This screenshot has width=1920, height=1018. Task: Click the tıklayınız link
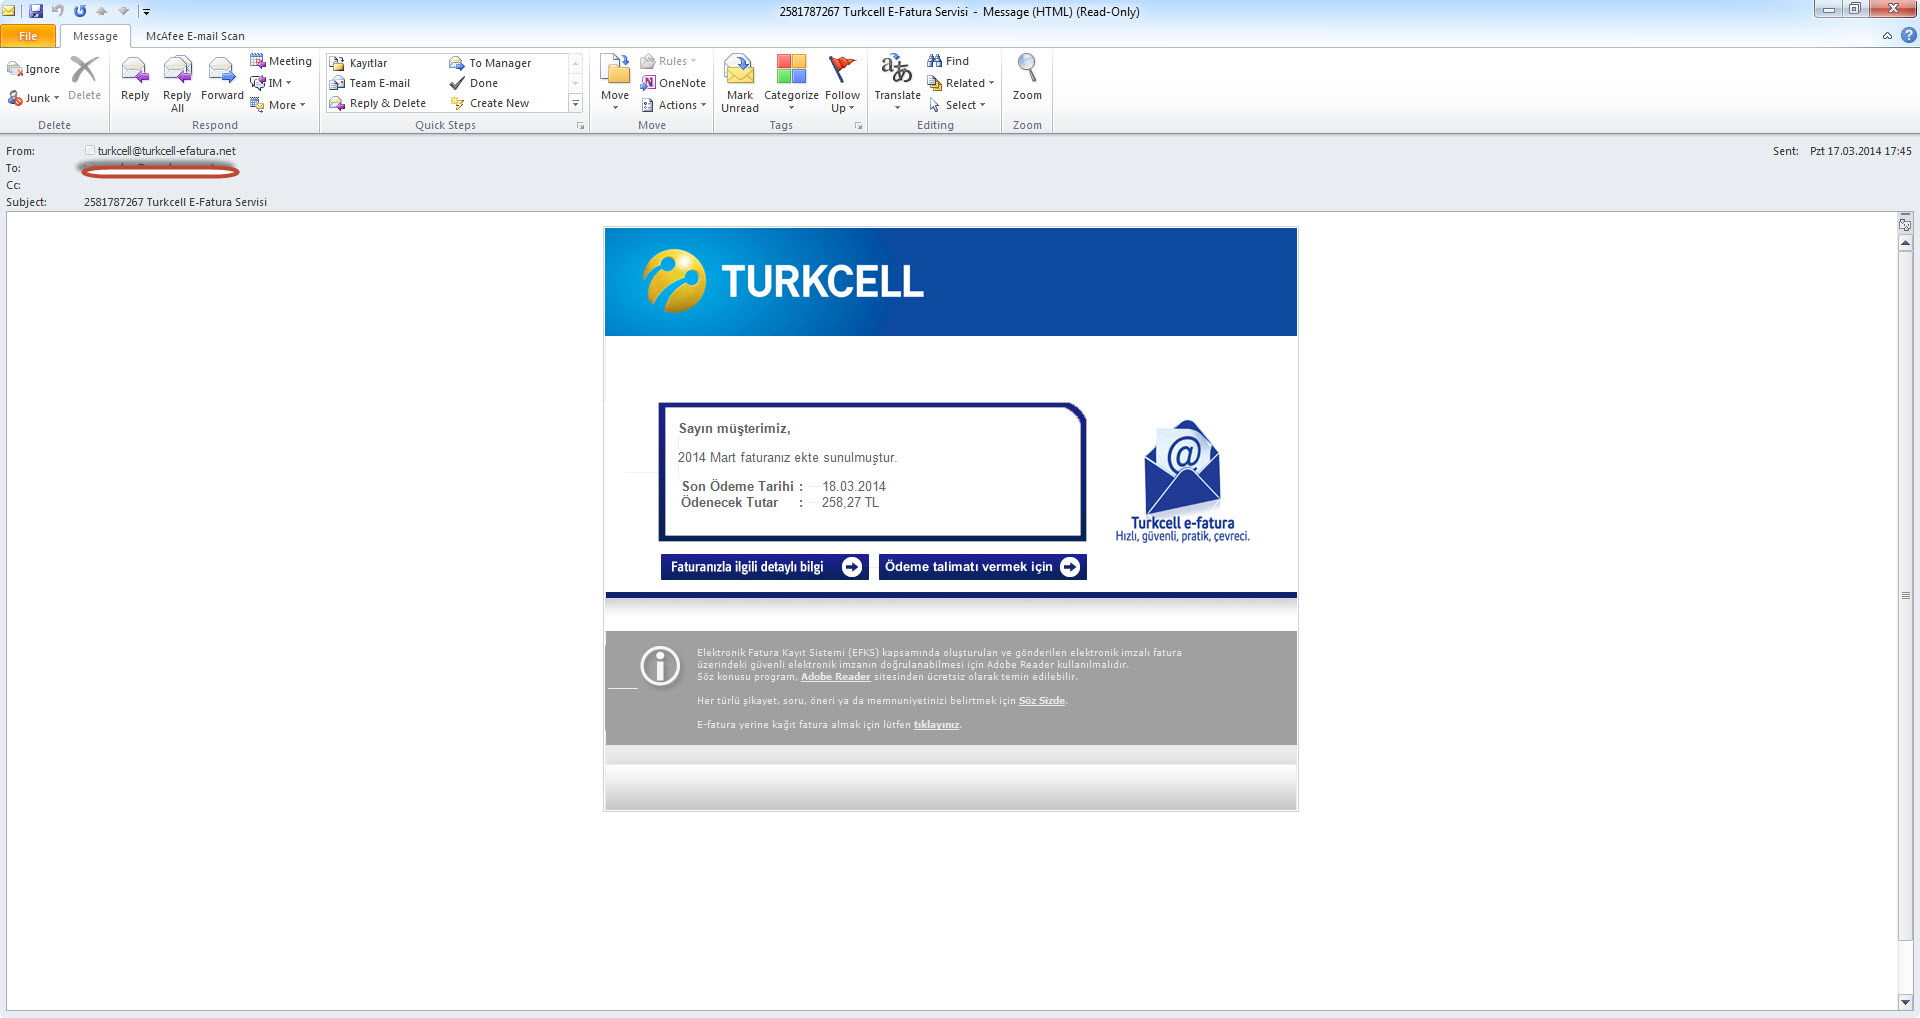point(936,725)
